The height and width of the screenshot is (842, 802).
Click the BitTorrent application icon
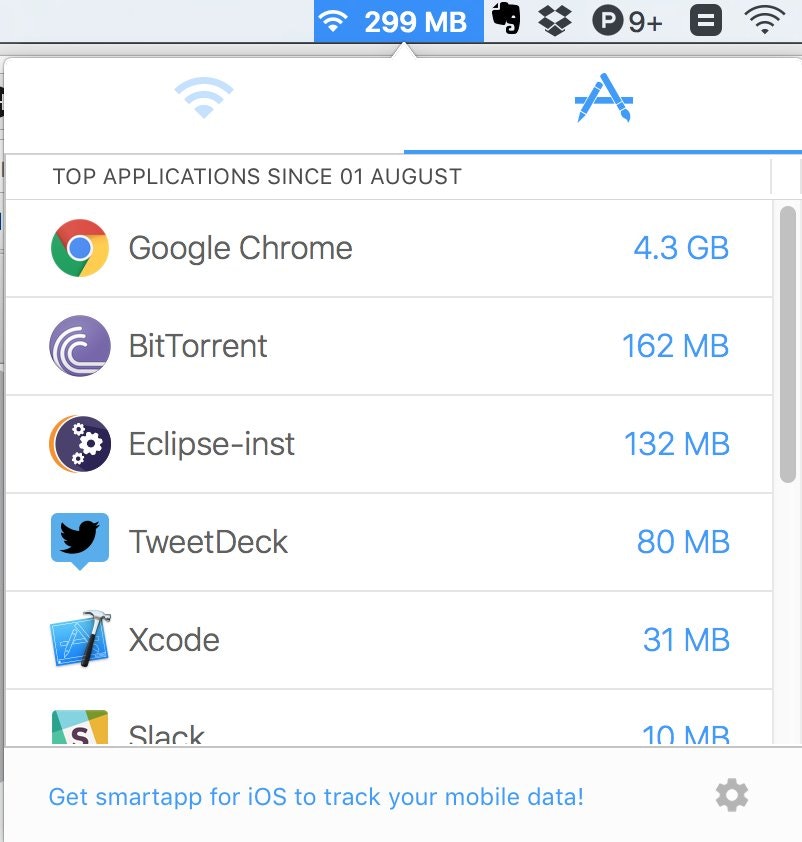pos(79,346)
